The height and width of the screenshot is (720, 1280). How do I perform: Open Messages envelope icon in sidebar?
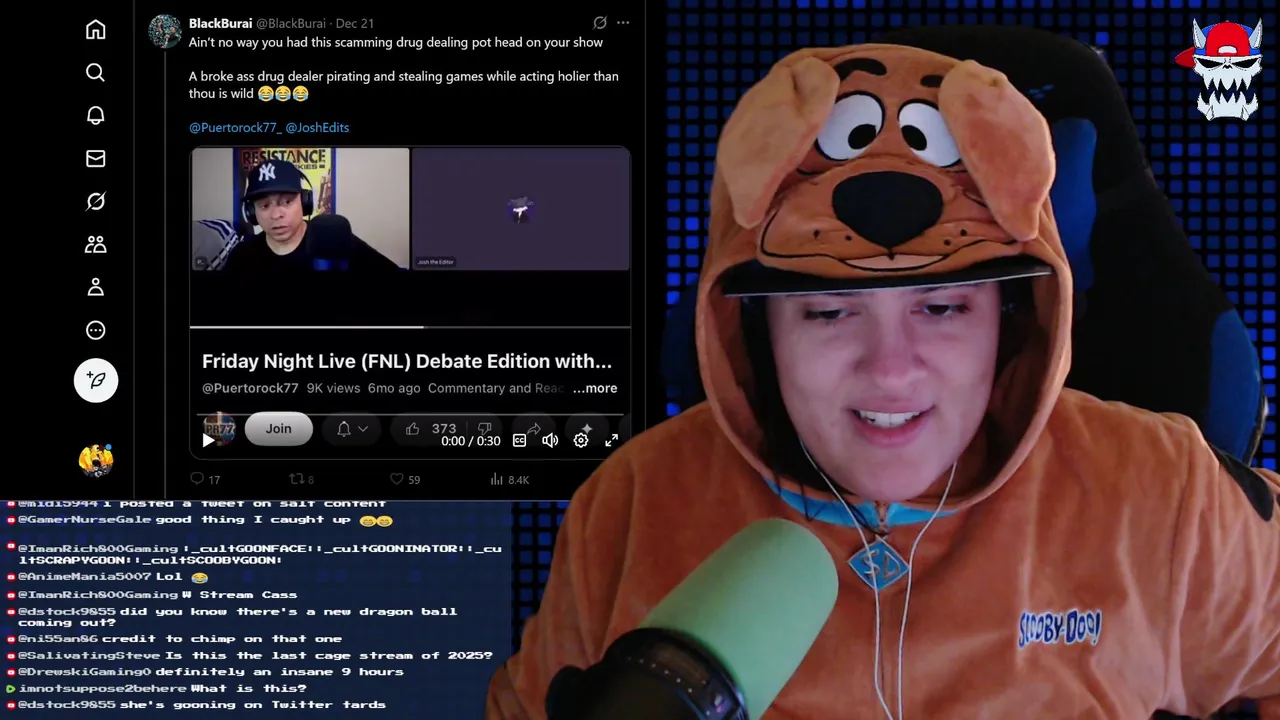point(95,158)
